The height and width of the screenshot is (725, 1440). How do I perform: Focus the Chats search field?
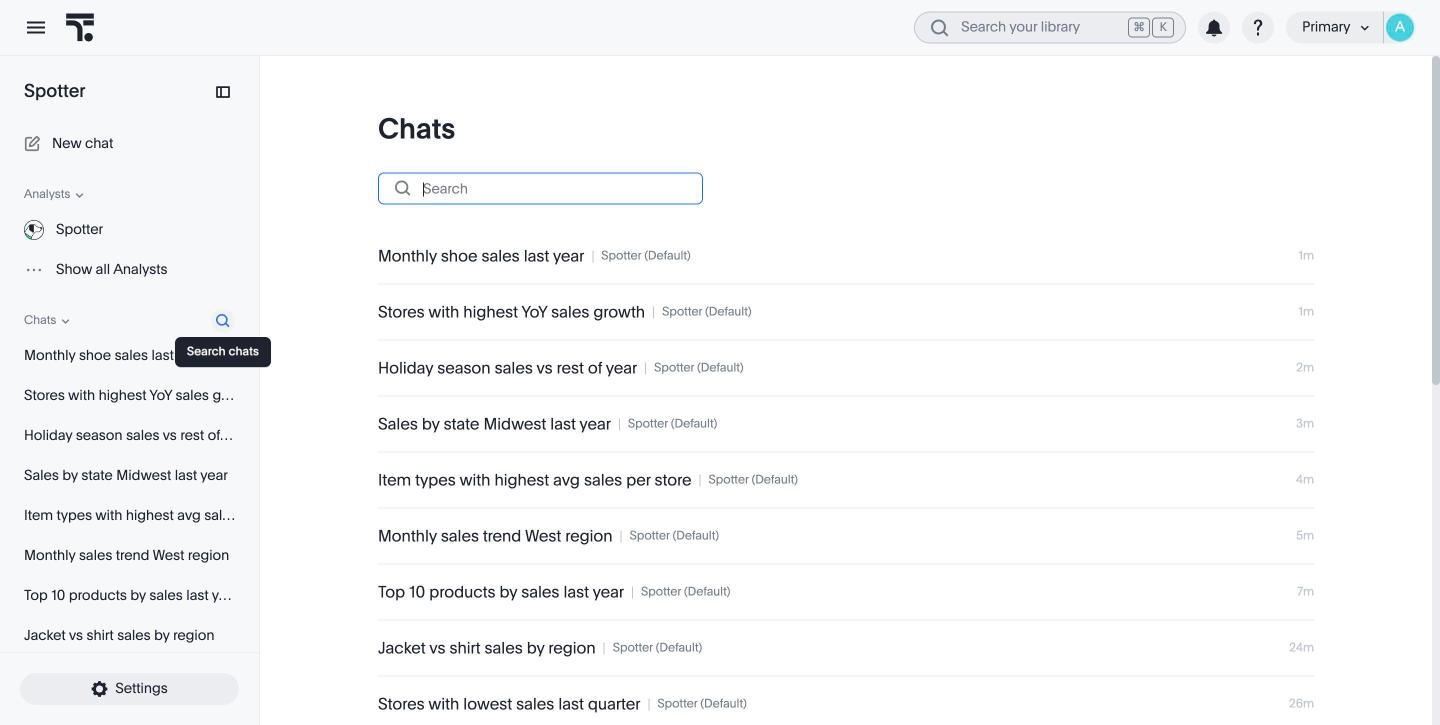pyautogui.click(x=540, y=189)
